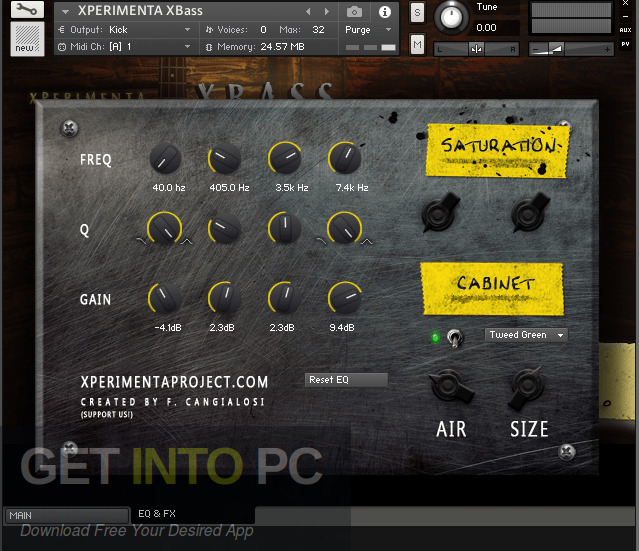This screenshot has width=639, height=551.
Task: Mute the instrument with M button
Action: (x=417, y=44)
